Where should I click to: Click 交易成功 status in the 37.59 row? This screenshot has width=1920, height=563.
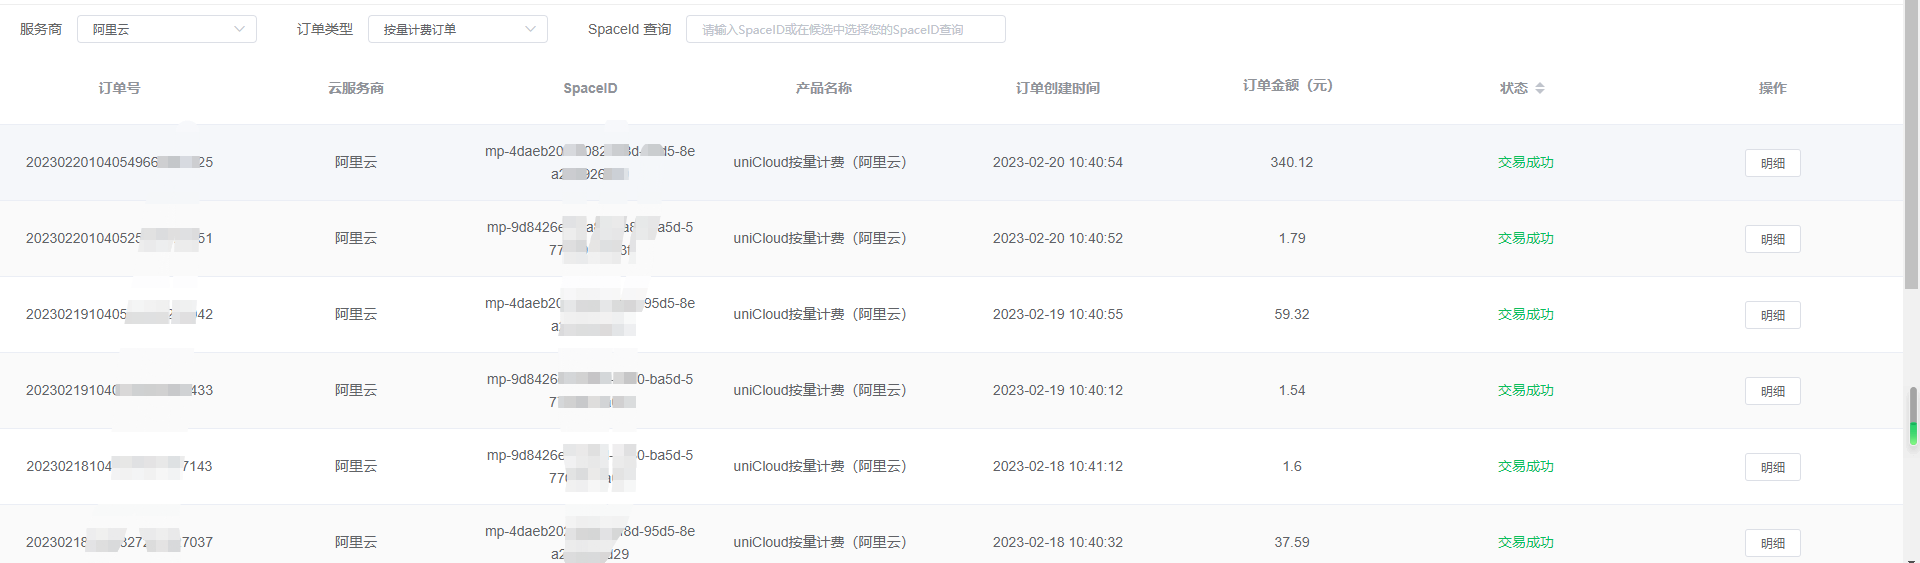(1526, 542)
